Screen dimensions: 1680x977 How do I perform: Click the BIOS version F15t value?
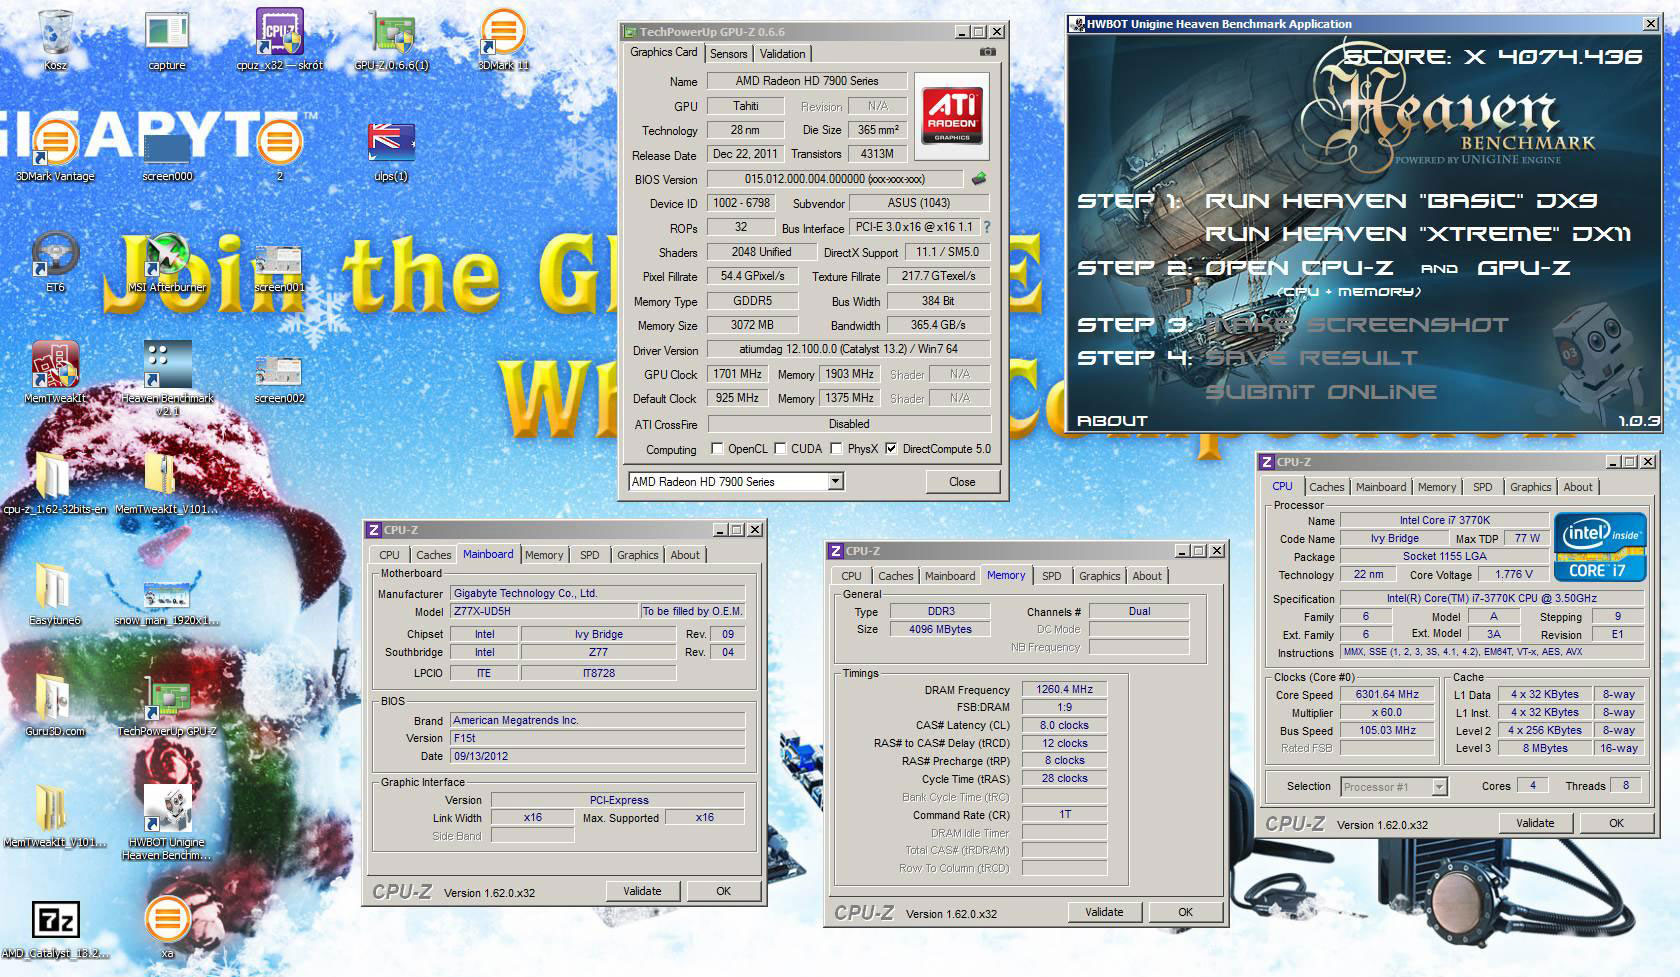[x=598, y=738]
